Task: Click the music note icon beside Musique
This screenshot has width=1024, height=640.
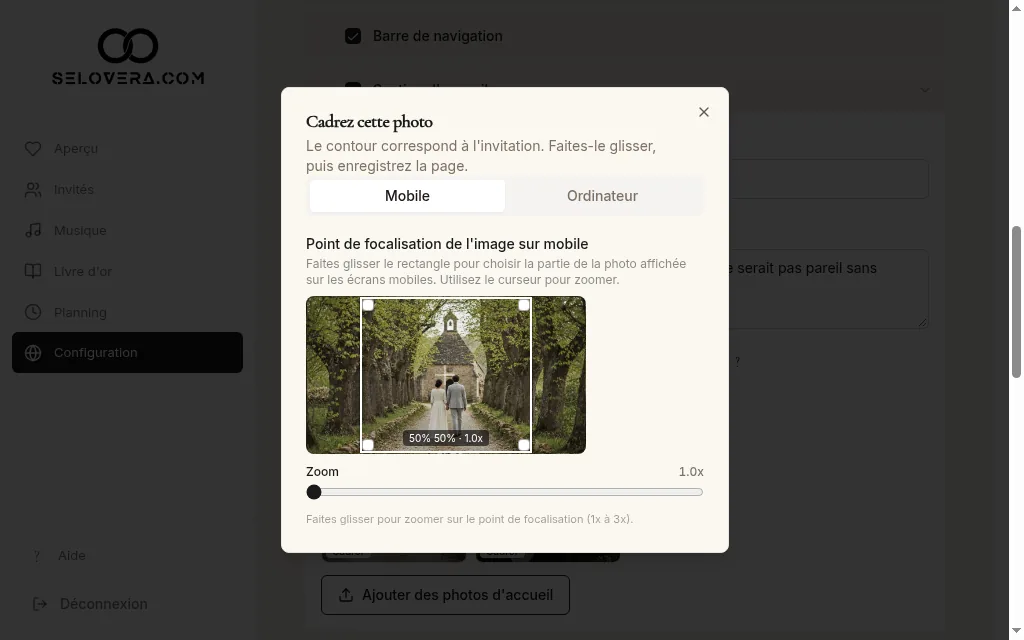Action: (33, 231)
